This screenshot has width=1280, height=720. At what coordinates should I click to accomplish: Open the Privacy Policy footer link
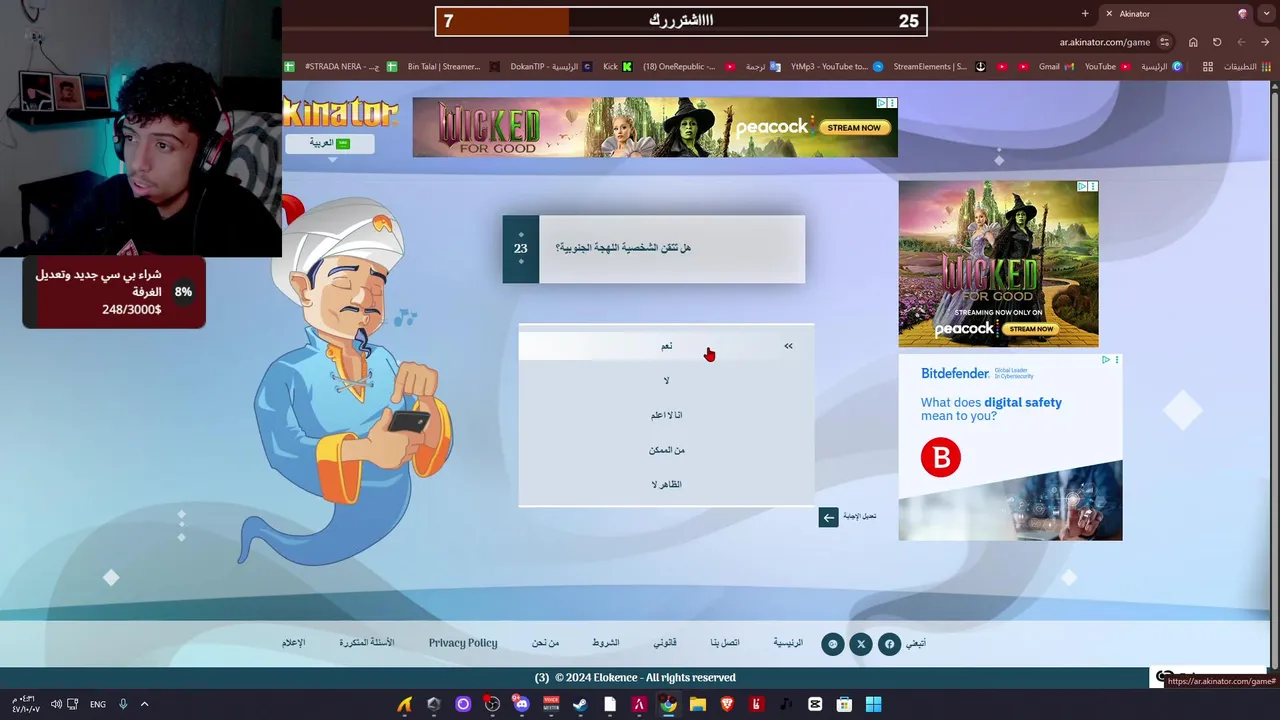tap(463, 643)
